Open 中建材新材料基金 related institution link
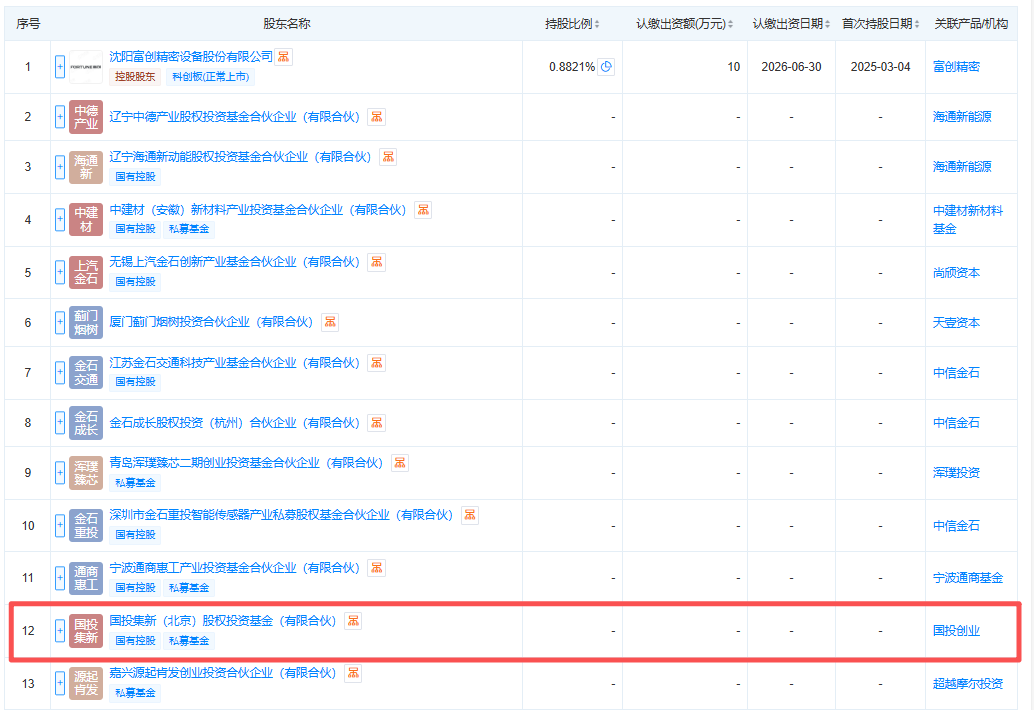 [x=967, y=220]
